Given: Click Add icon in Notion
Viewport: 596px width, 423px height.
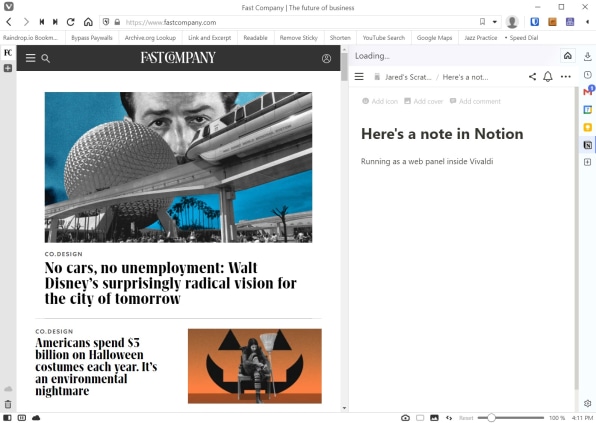Looking at the screenshot, I should (x=380, y=101).
